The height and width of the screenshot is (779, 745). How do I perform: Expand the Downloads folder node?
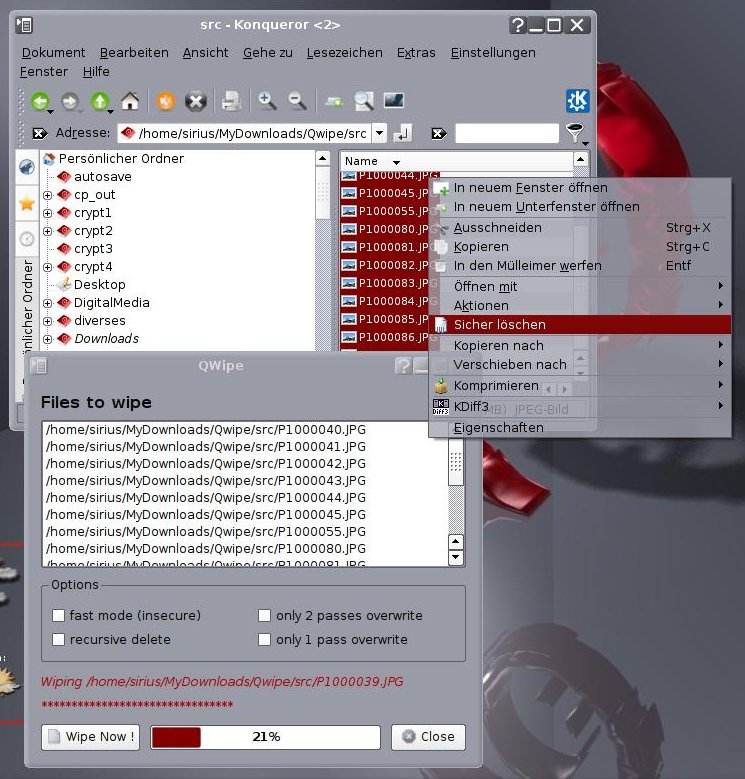click(x=48, y=339)
